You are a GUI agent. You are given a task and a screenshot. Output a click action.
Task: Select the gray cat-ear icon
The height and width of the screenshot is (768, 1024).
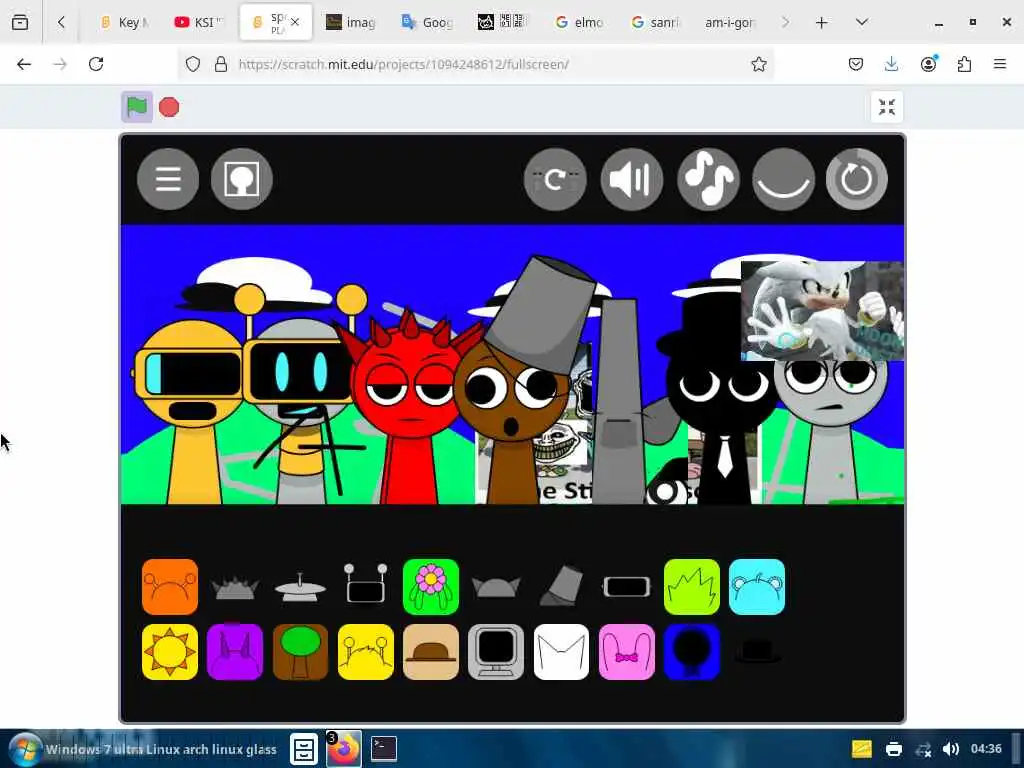(496, 587)
